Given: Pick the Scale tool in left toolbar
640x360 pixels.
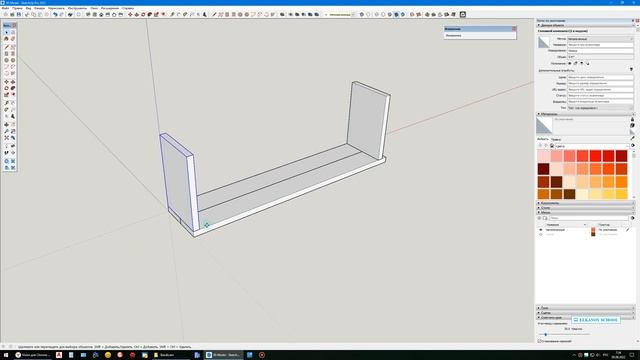Looking at the screenshot, I should (7, 95).
